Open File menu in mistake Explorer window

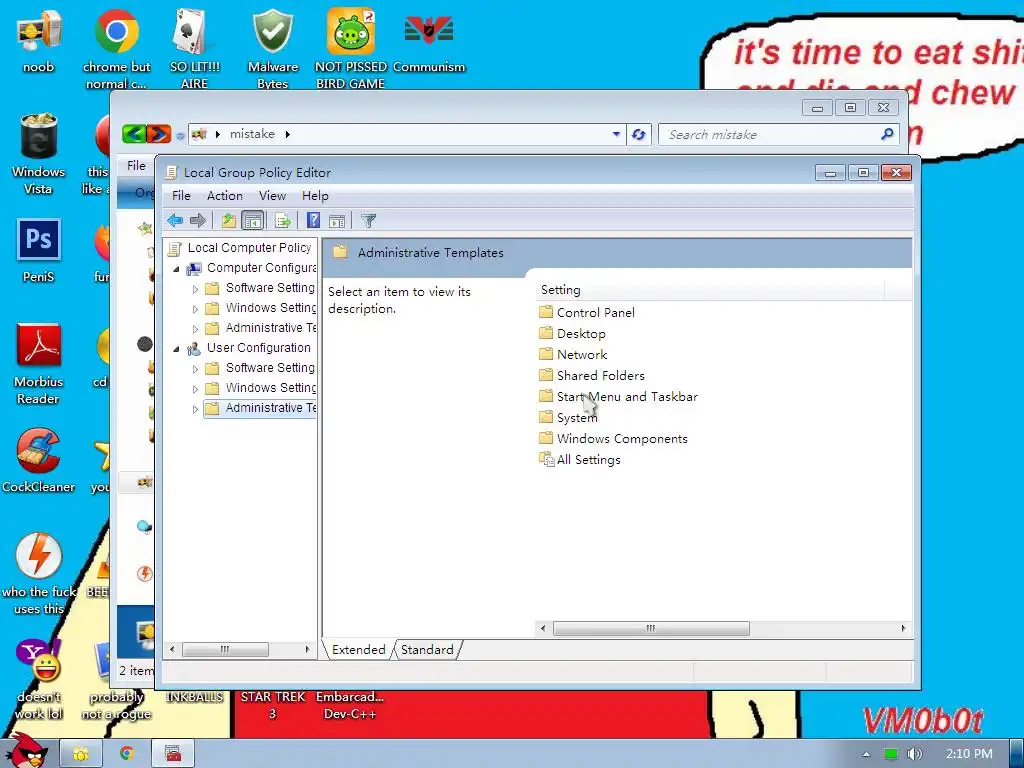(x=136, y=165)
